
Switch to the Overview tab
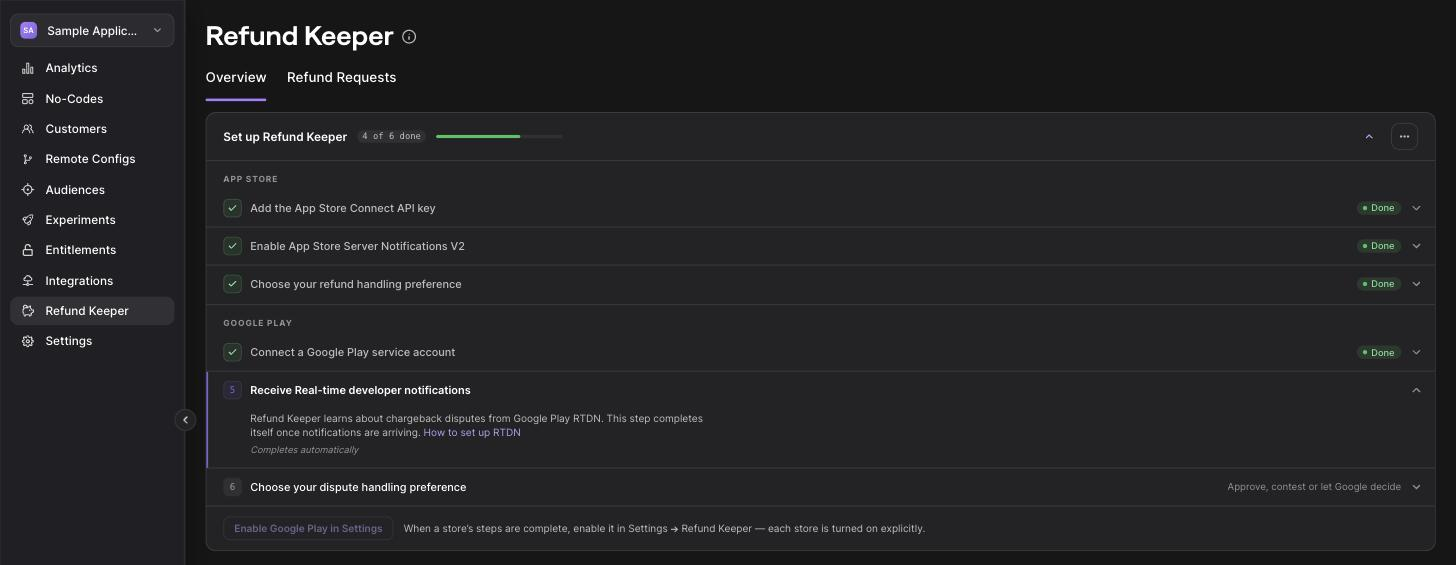(x=236, y=77)
